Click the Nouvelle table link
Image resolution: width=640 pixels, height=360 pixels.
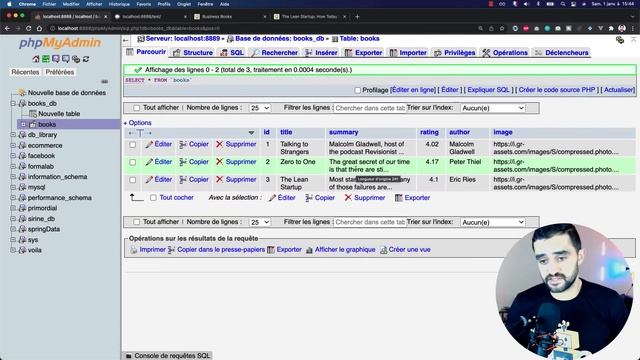tap(59, 114)
